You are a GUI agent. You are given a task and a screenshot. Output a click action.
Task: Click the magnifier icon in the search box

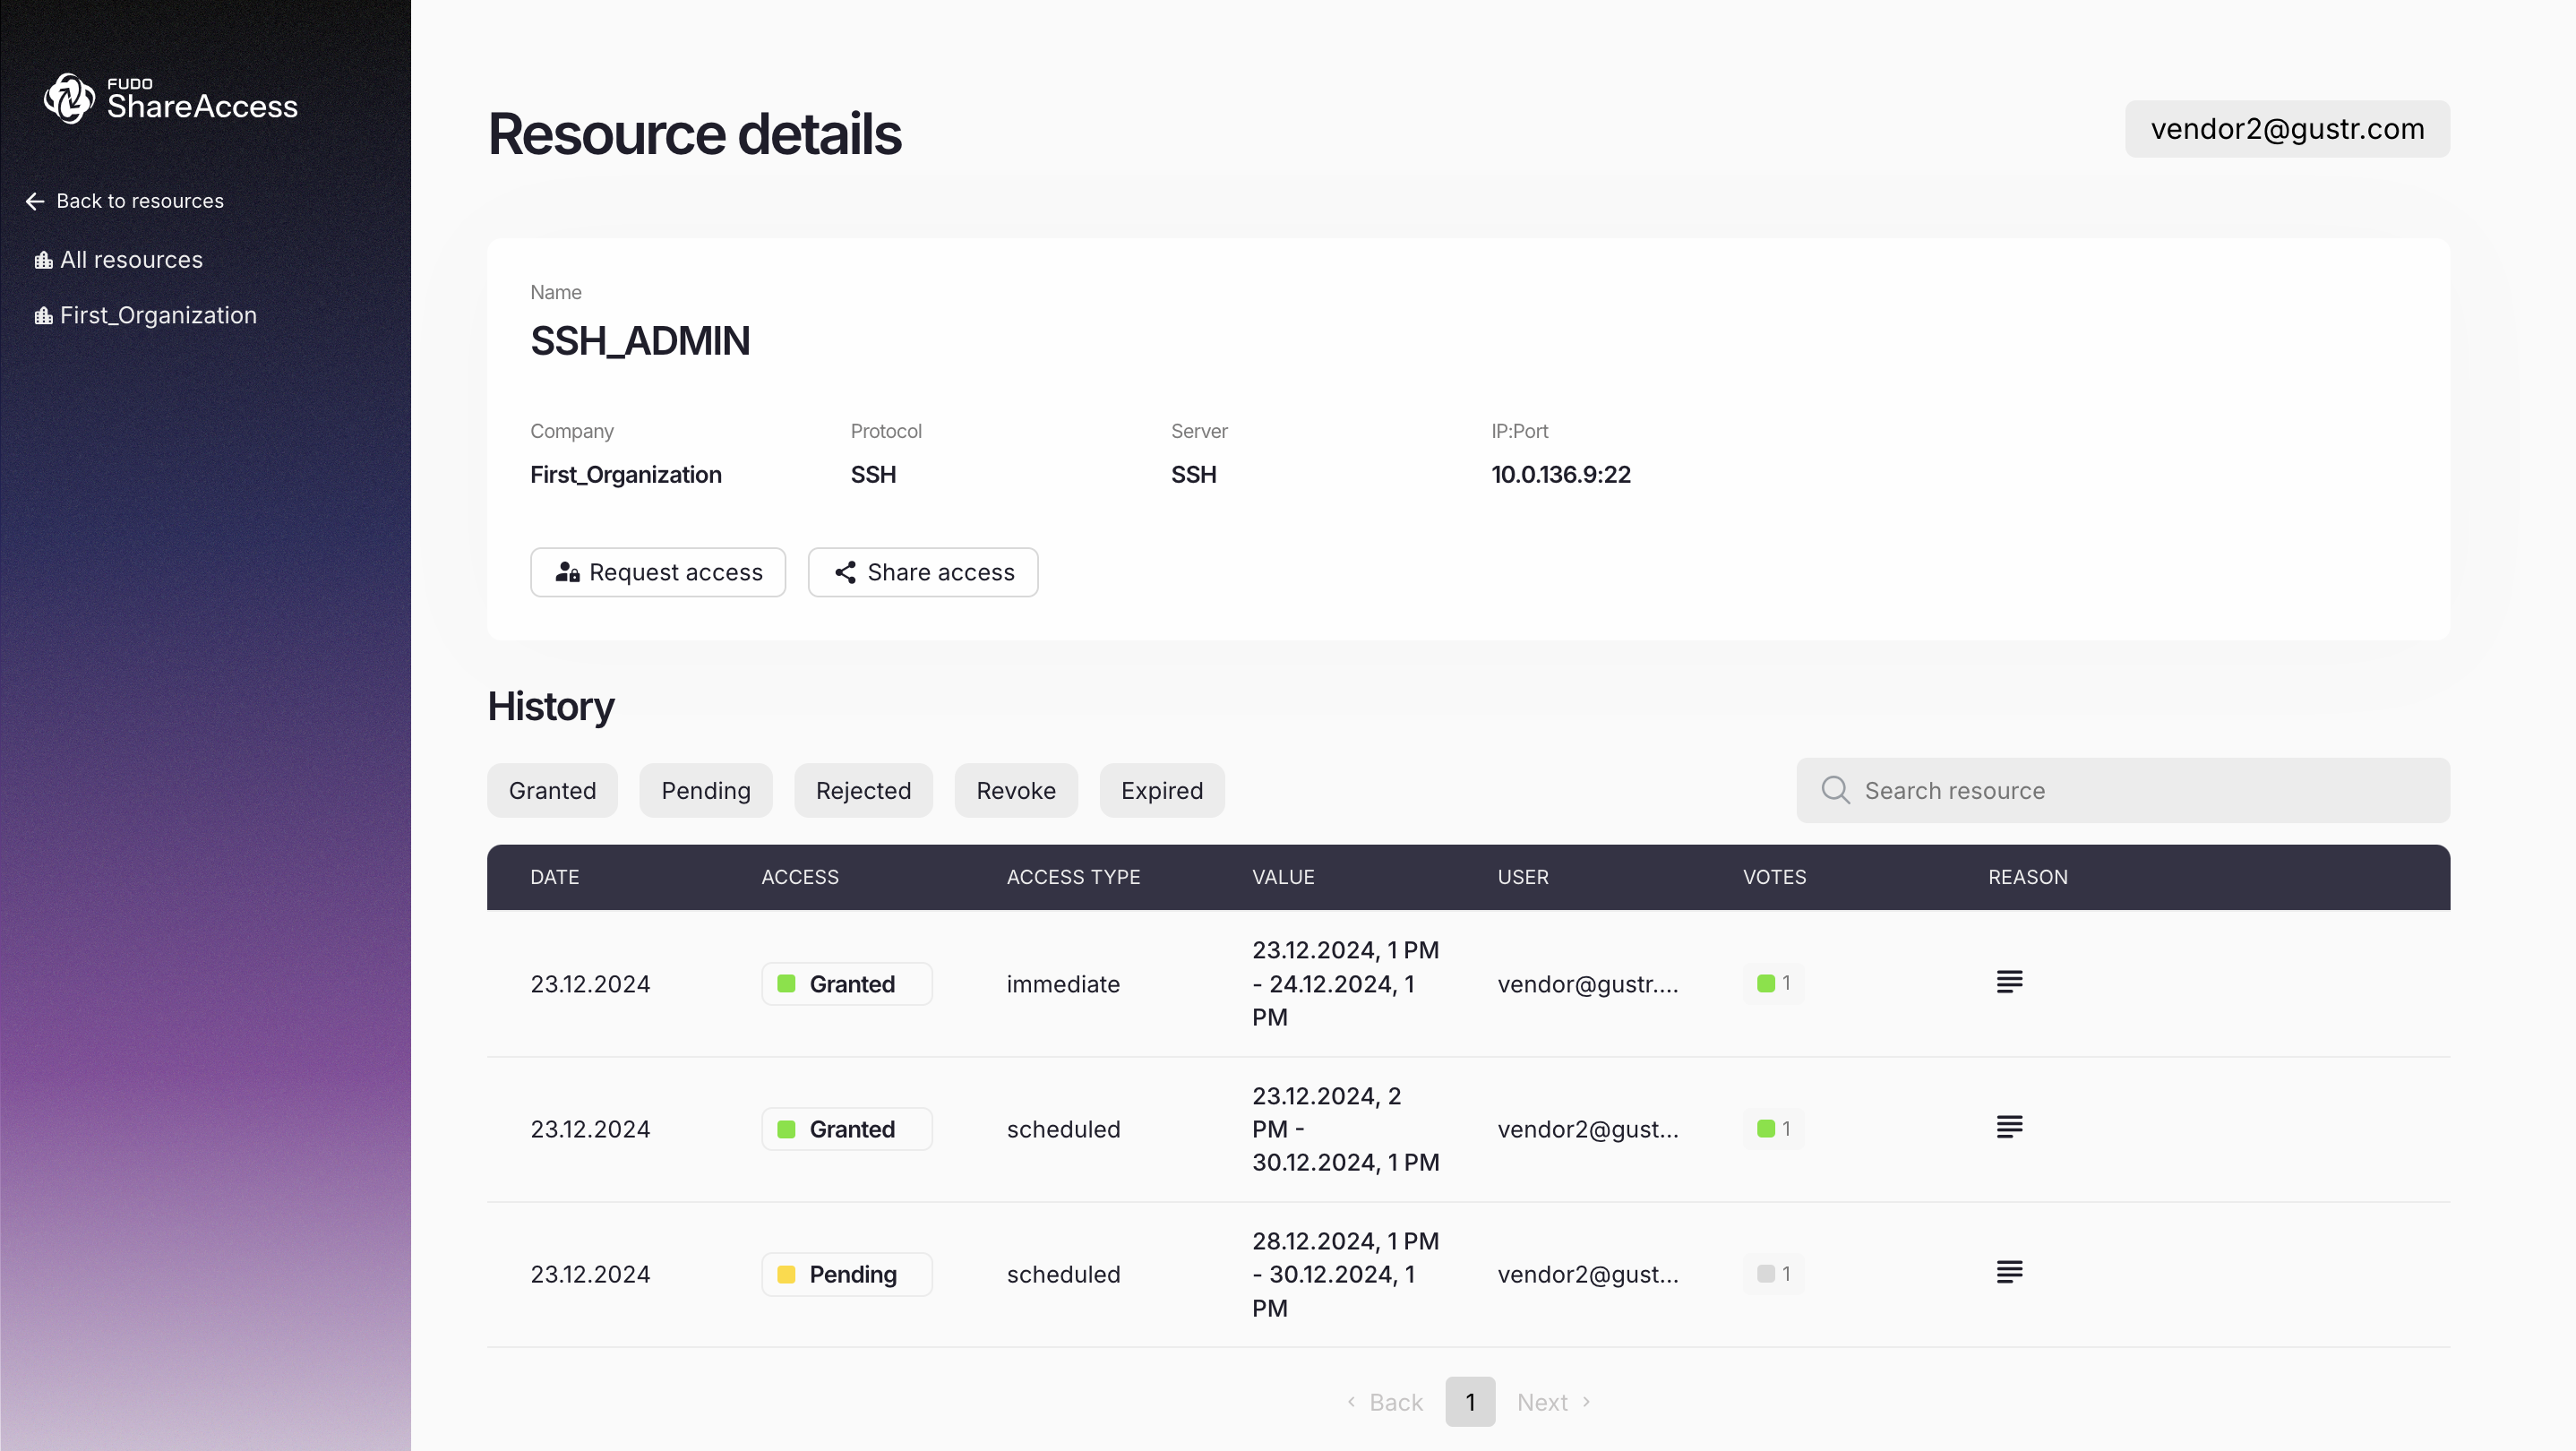[x=1835, y=790]
